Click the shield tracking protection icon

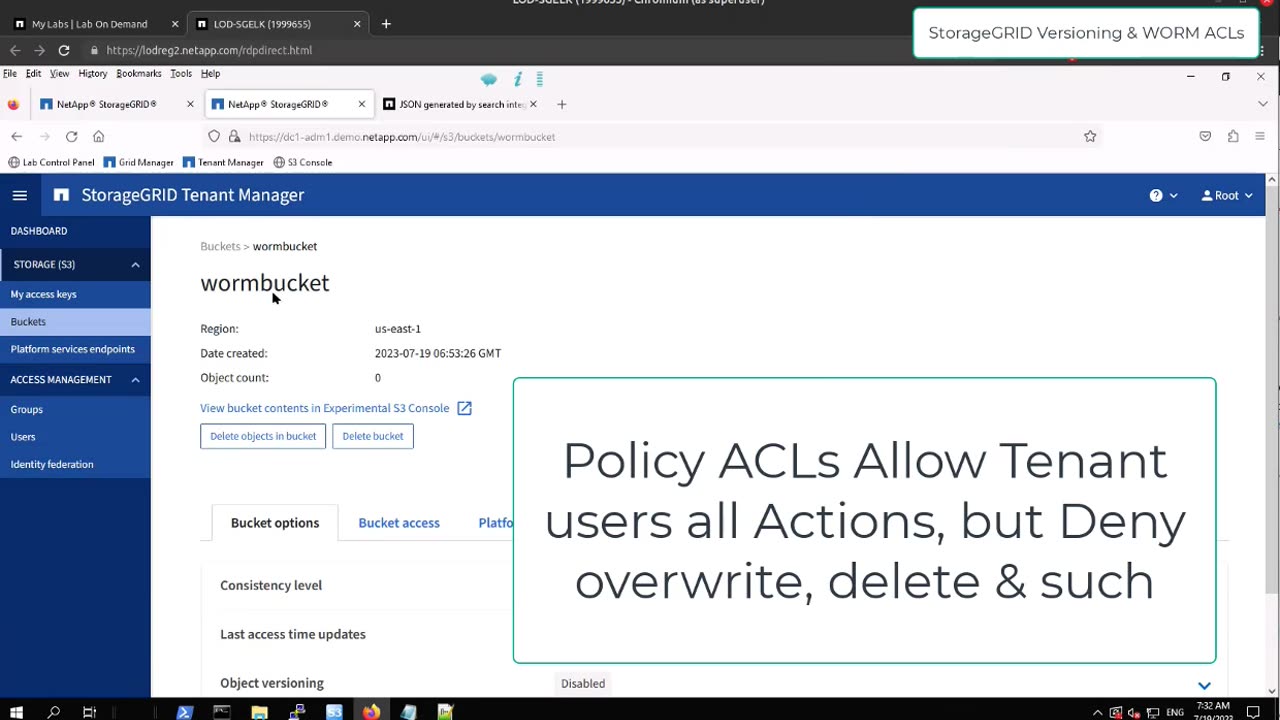[214, 137]
